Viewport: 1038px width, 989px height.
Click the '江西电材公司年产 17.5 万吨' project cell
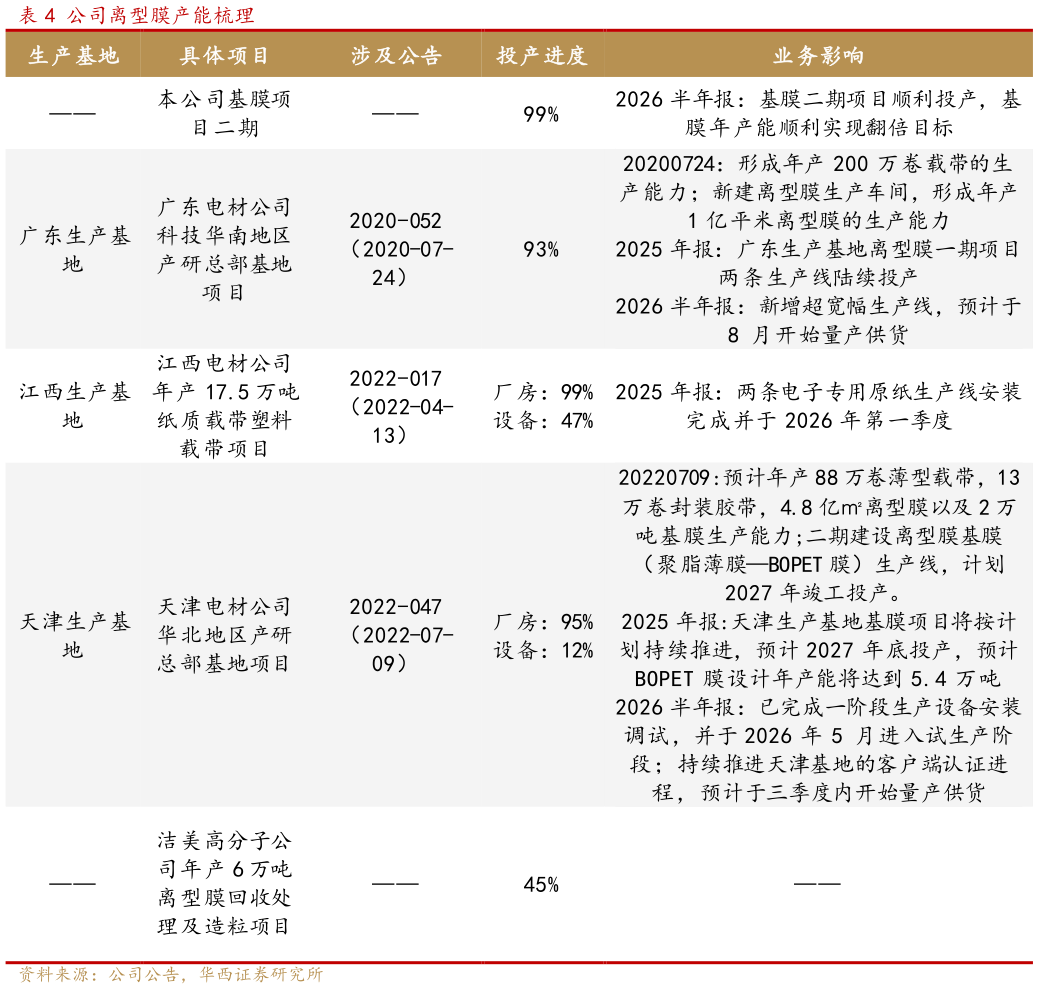(224, 406)
